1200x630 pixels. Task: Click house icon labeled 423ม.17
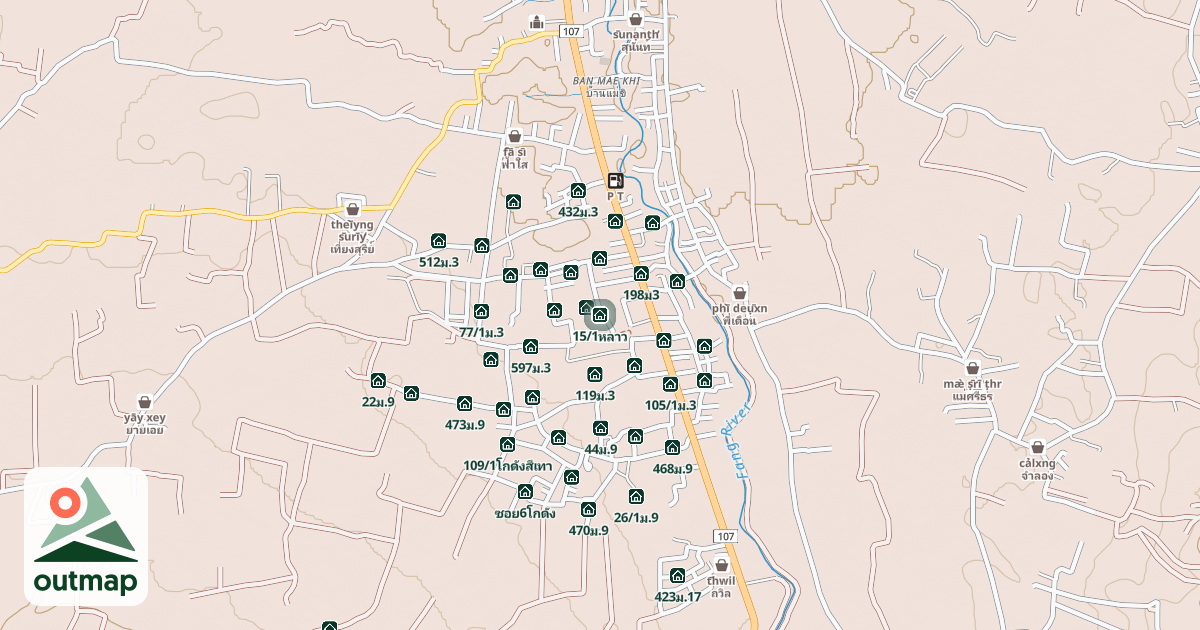pos(677,575)
